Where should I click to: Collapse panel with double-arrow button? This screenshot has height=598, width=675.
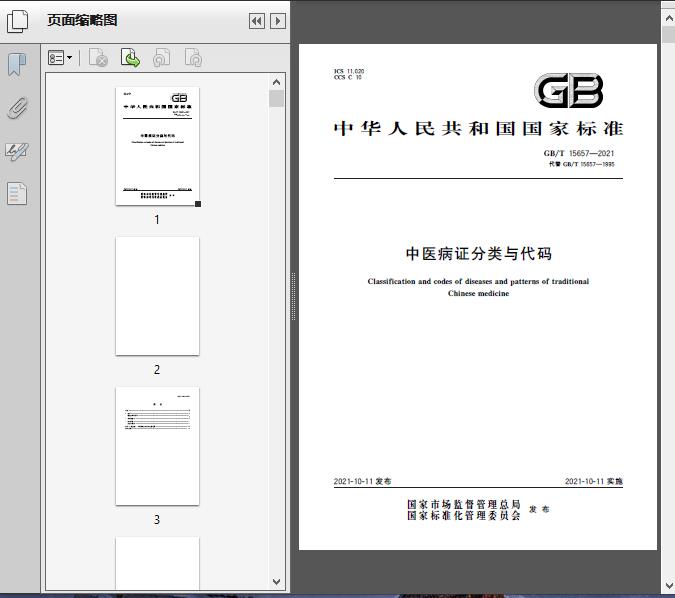tap(257, 21)
